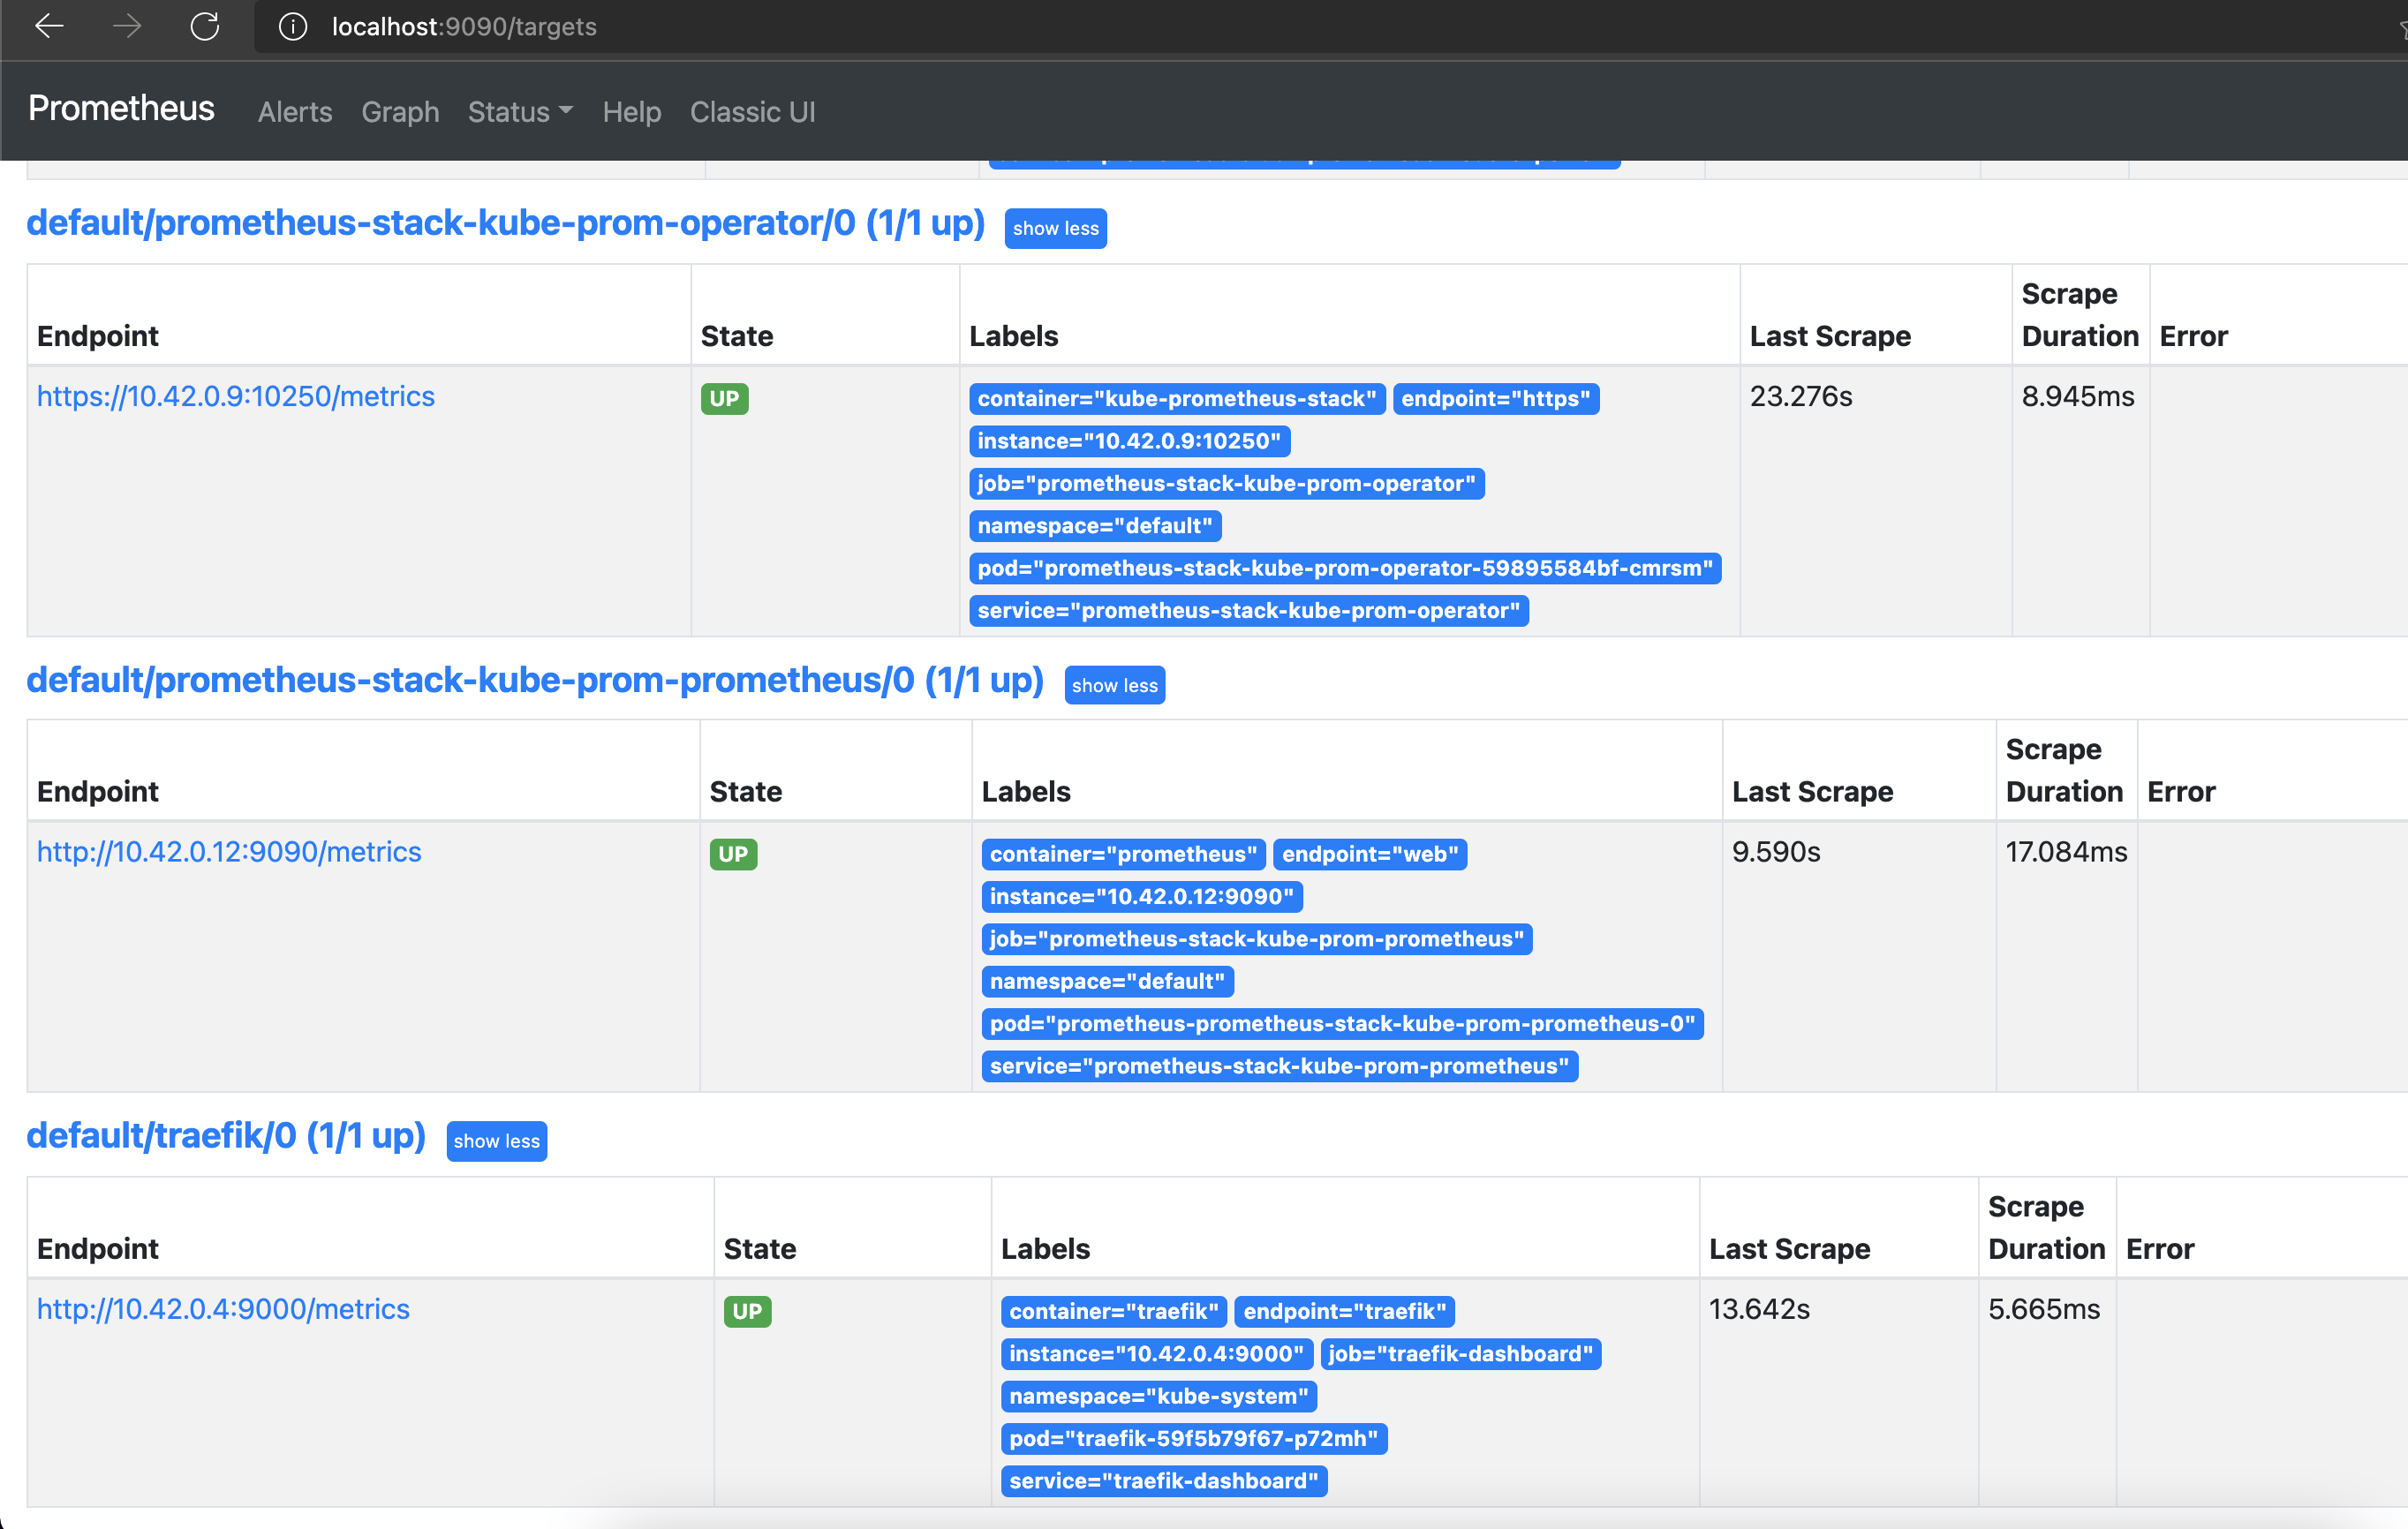This screenshot has width=2408, height=1529.
Task: Open endpoint http://10.42.0.12:9090/metrics
Action: pos(229,852)
